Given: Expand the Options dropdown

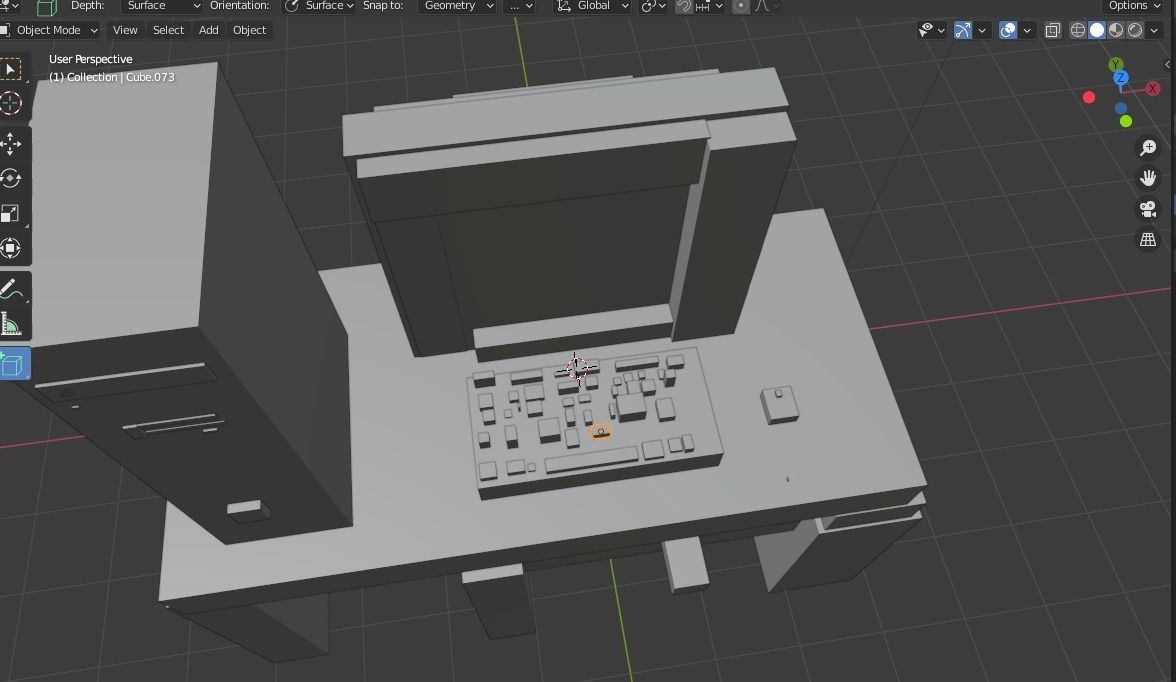Looking at the screenshot, I should [1134, 6].
